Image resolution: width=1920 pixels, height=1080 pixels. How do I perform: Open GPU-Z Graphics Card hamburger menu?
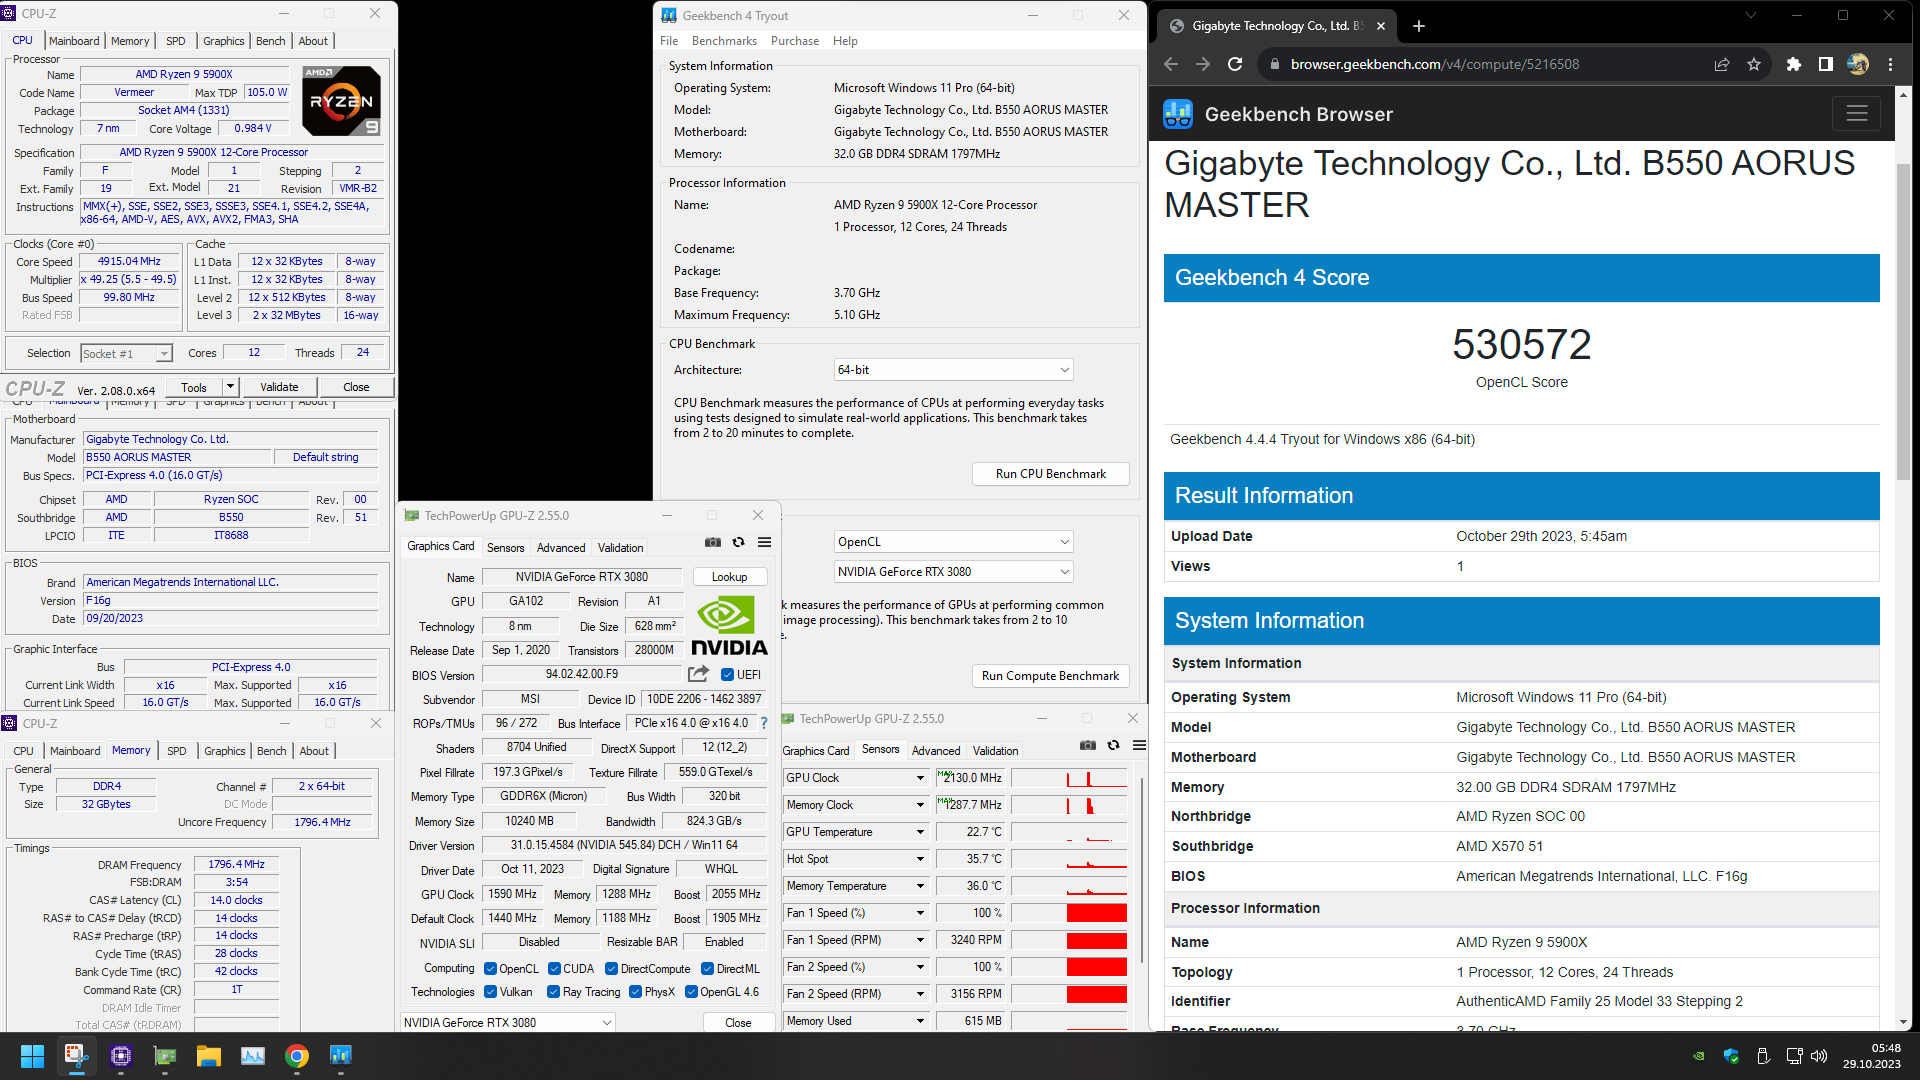coord(764,542)
